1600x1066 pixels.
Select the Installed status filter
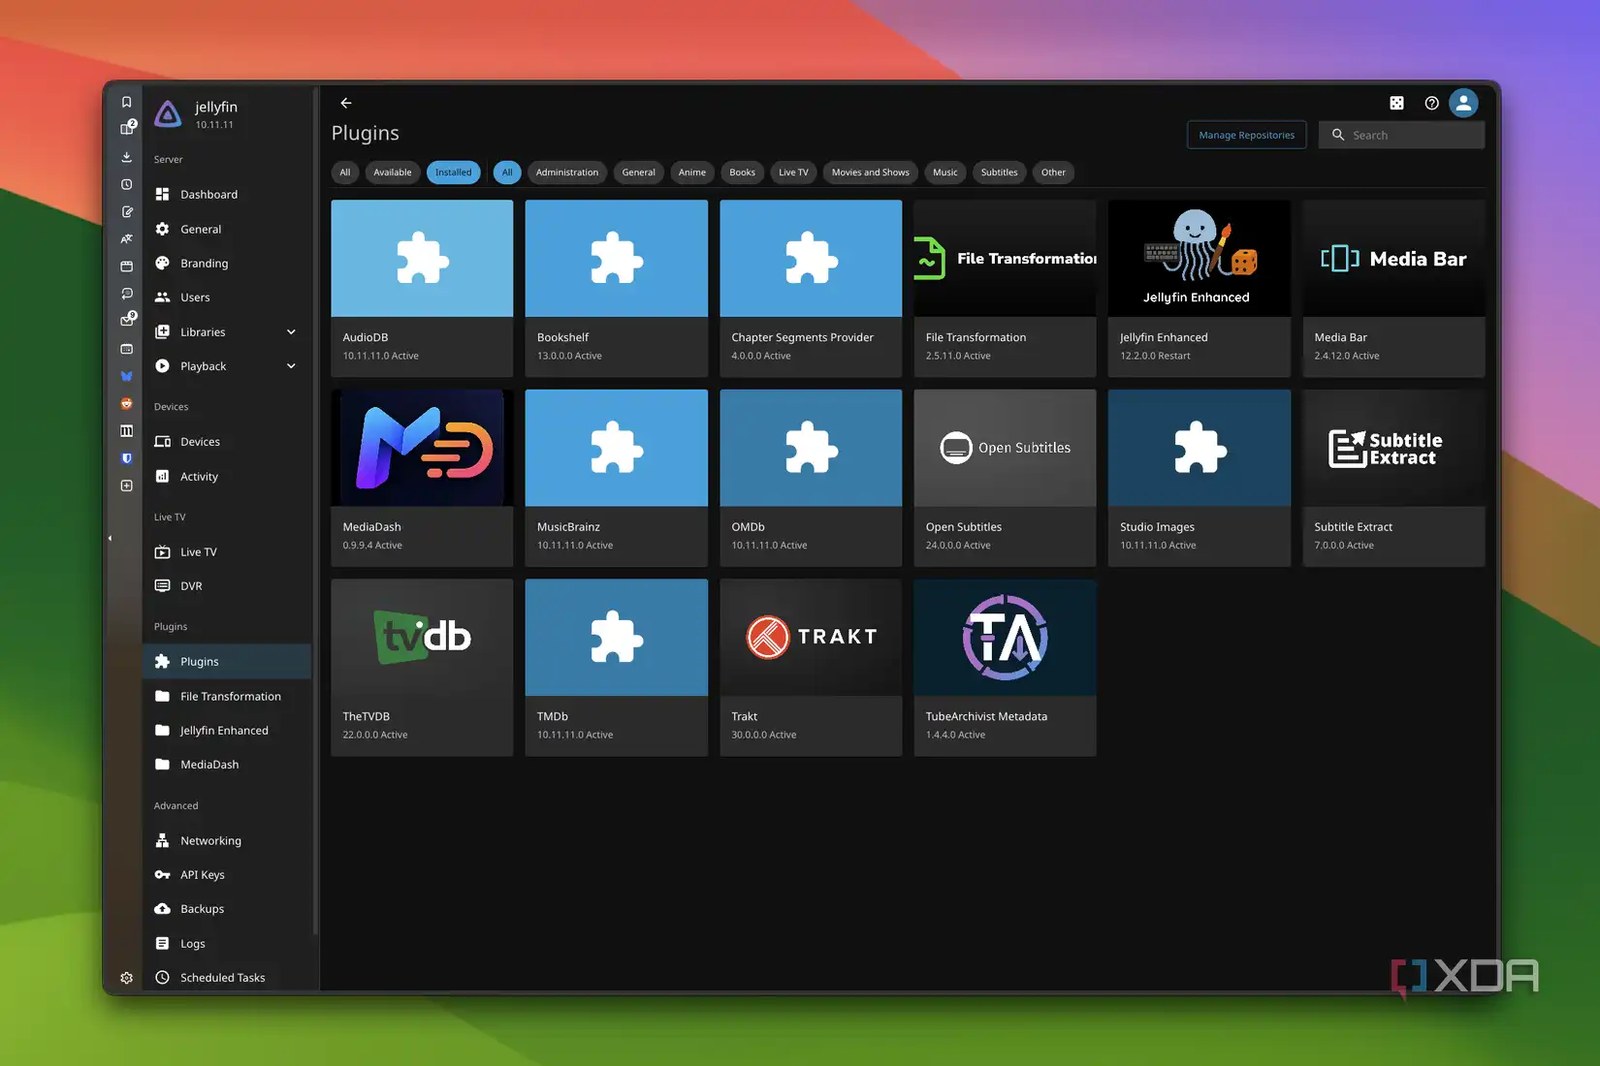coord(453,172)
